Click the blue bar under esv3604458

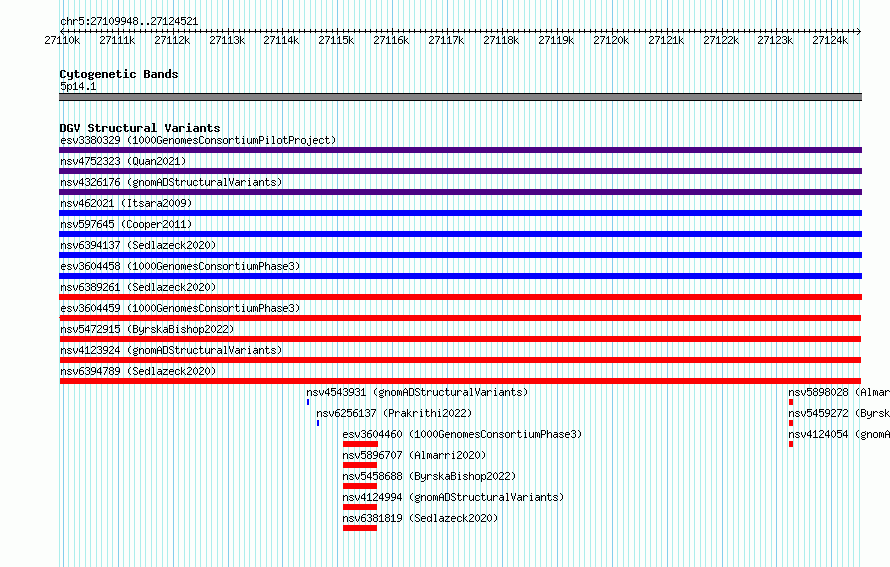460,276
